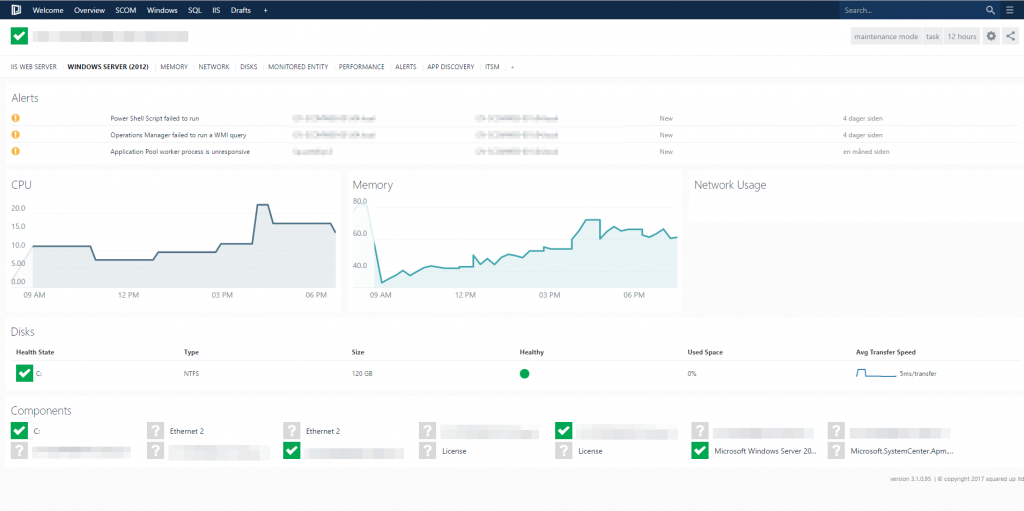This screenshot has width=1024, height=511.
Task: Click the search magnifier icon
Action: (991, 10)
